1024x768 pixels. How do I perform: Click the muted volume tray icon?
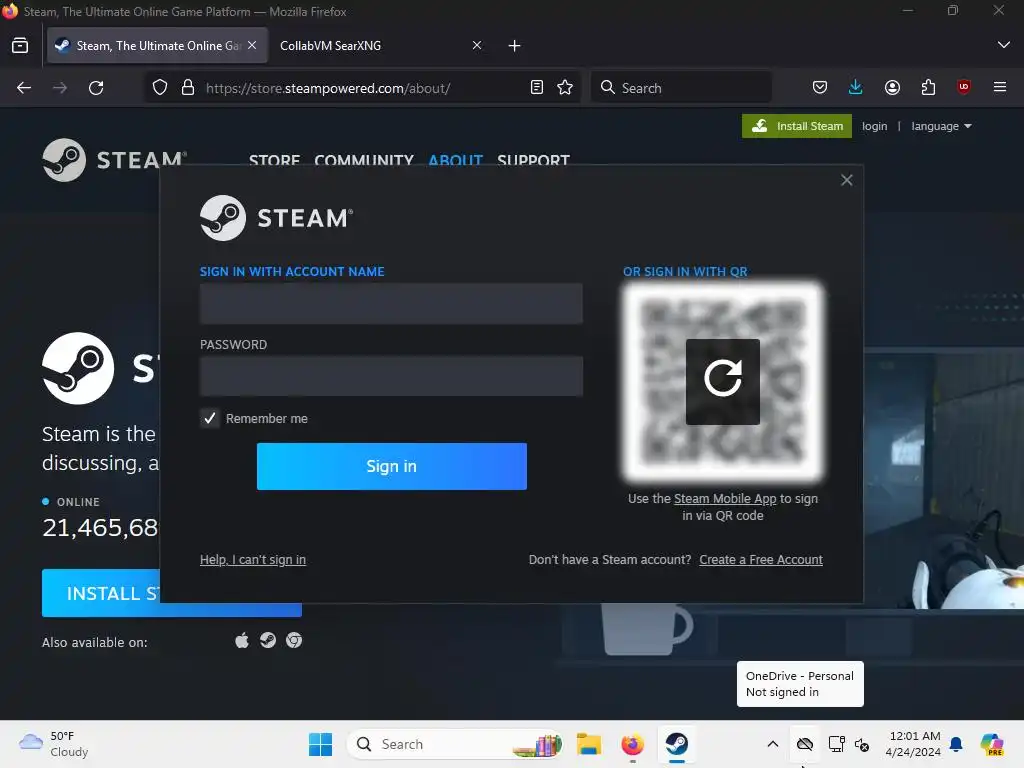click(x=862, y=744)
